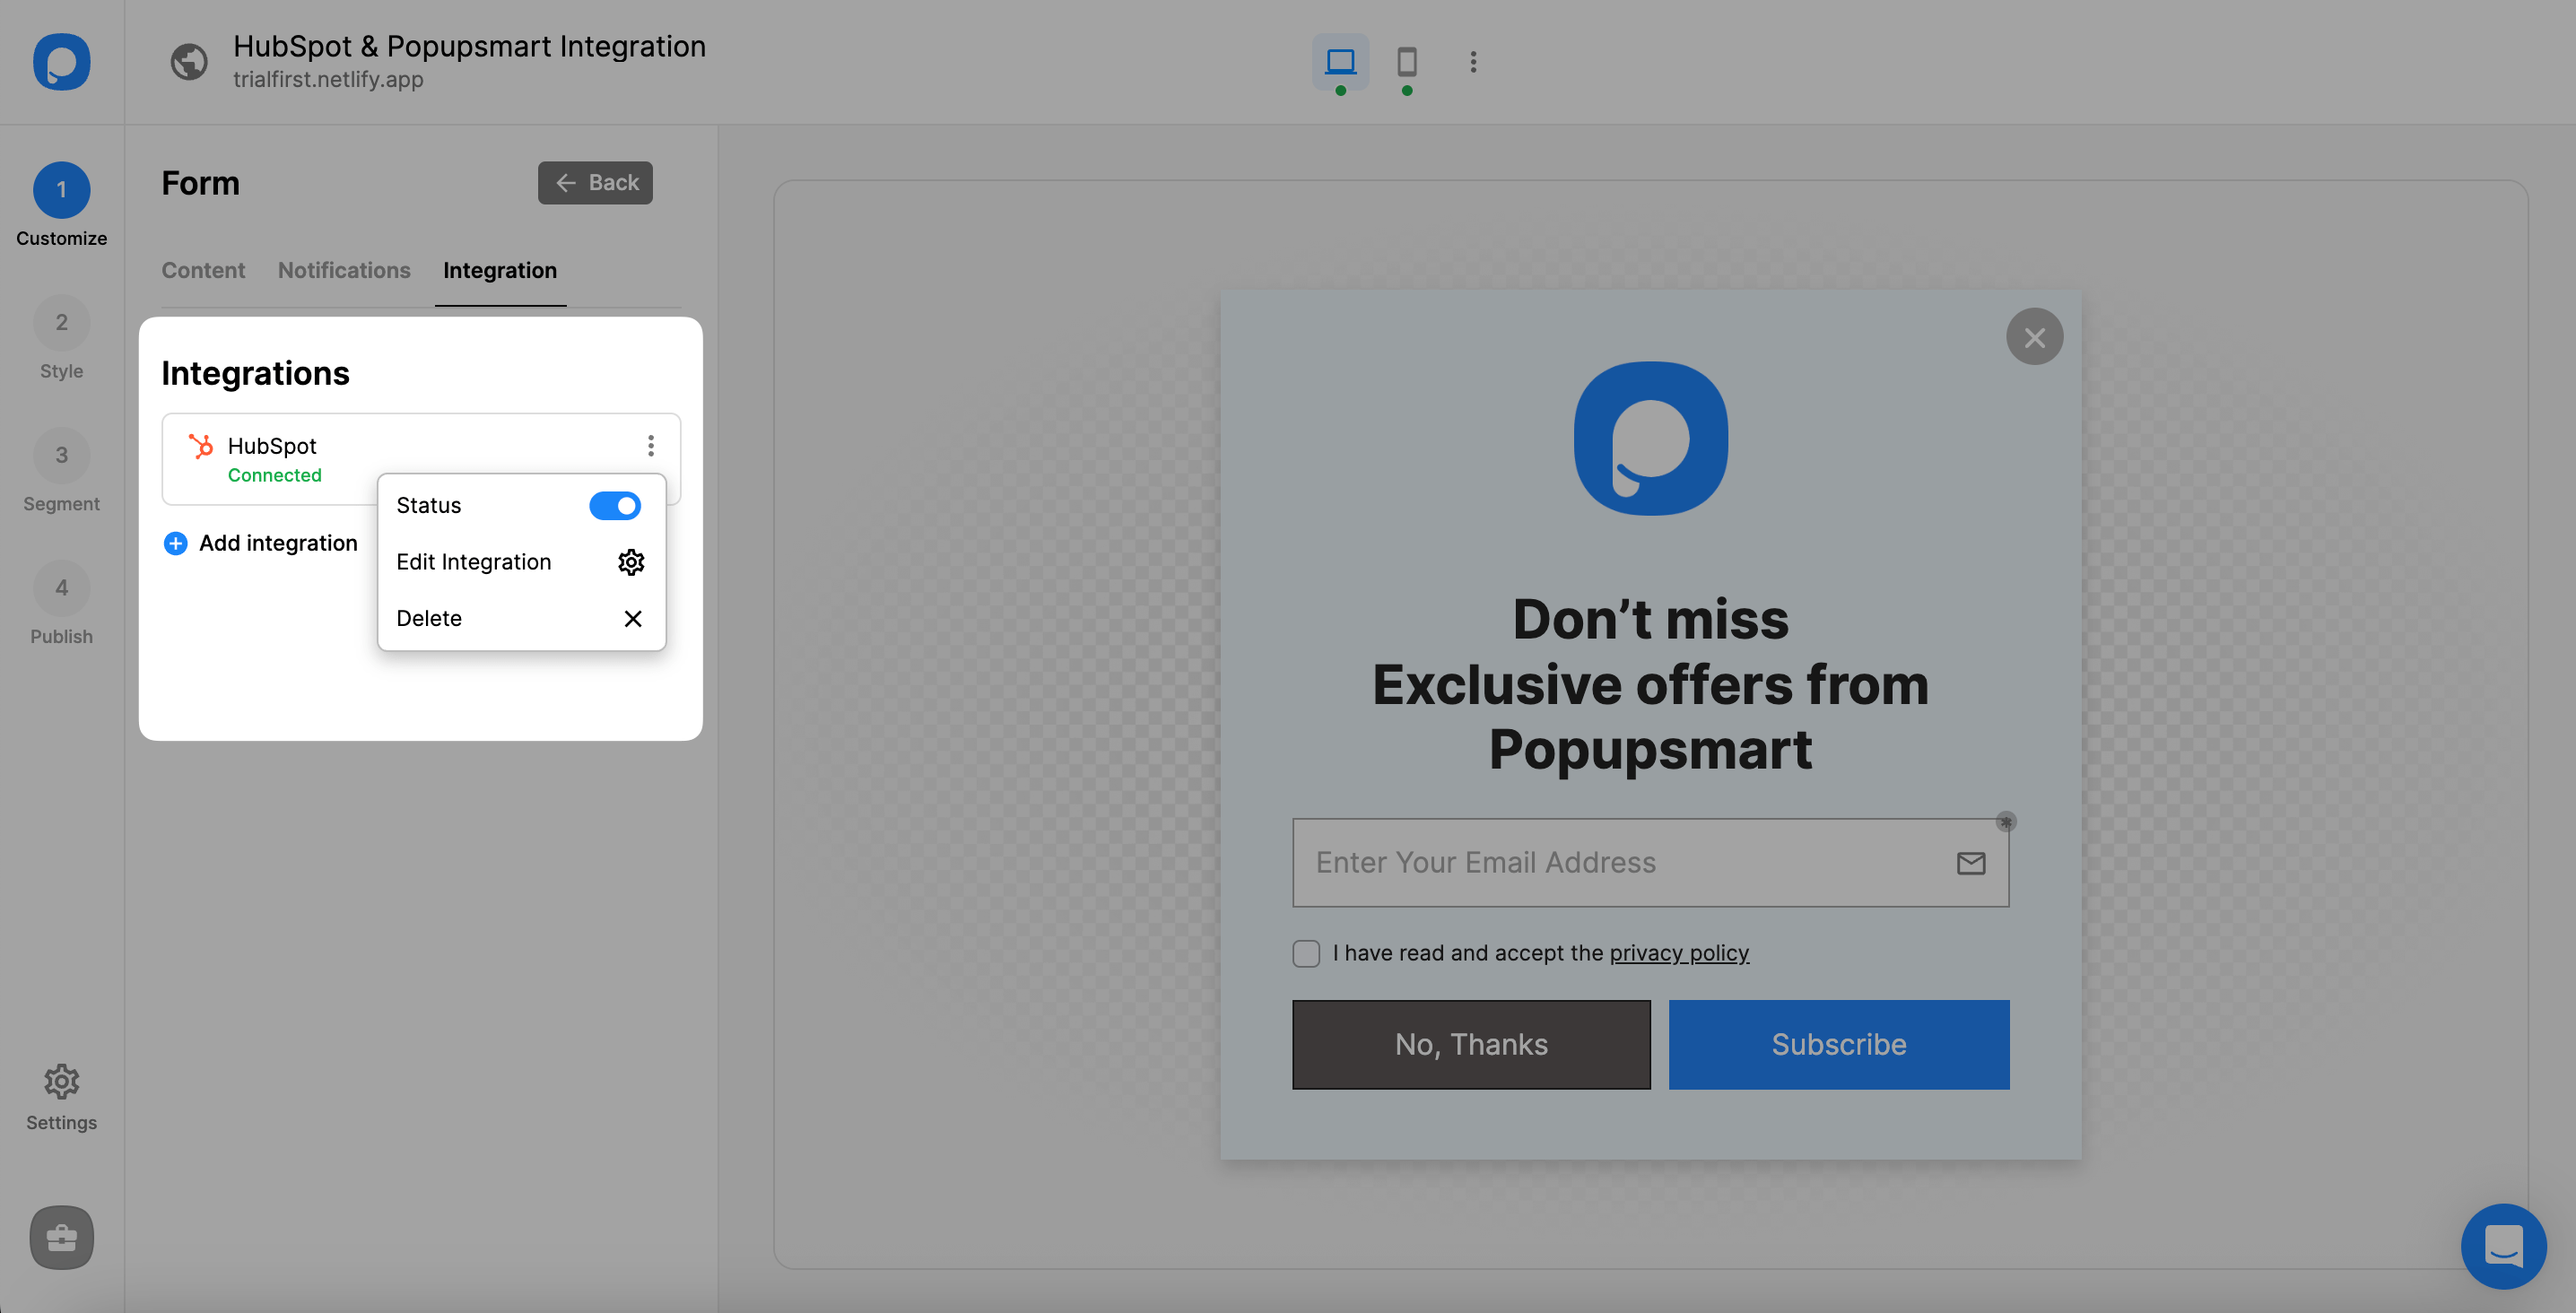Check the privacy policy acceptance checkbox

point(1305,953)
